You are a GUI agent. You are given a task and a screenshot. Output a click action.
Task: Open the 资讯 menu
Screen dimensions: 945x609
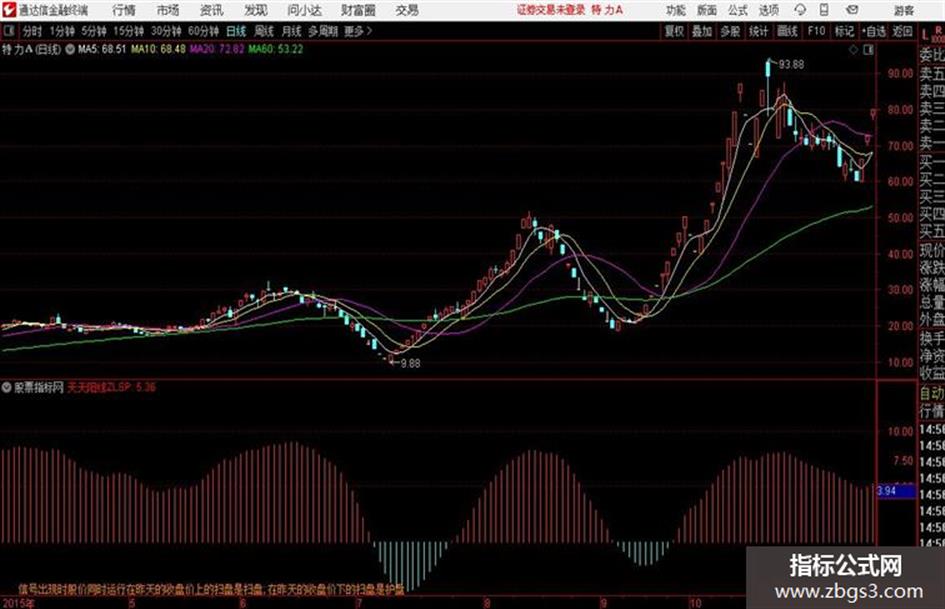(212, 10)
